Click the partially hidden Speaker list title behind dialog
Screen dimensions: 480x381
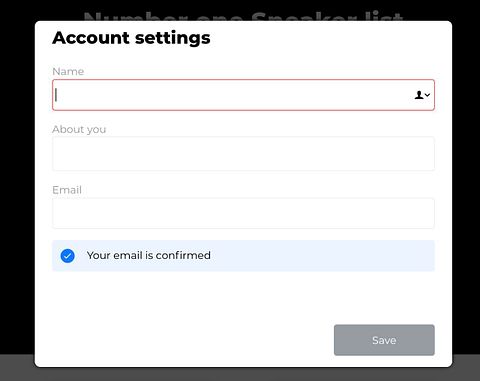coord(243,16)
